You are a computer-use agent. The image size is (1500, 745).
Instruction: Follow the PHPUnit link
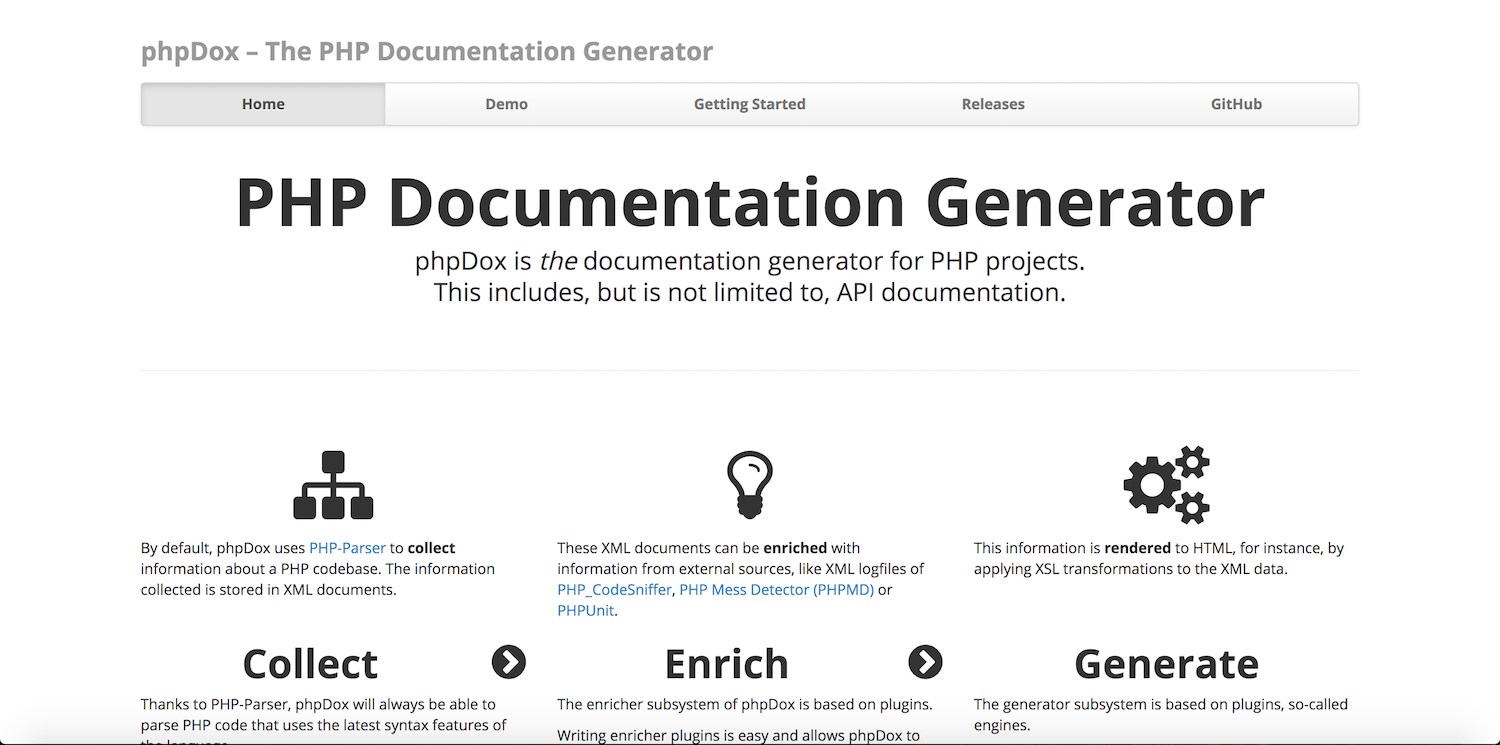pos(585,610)
